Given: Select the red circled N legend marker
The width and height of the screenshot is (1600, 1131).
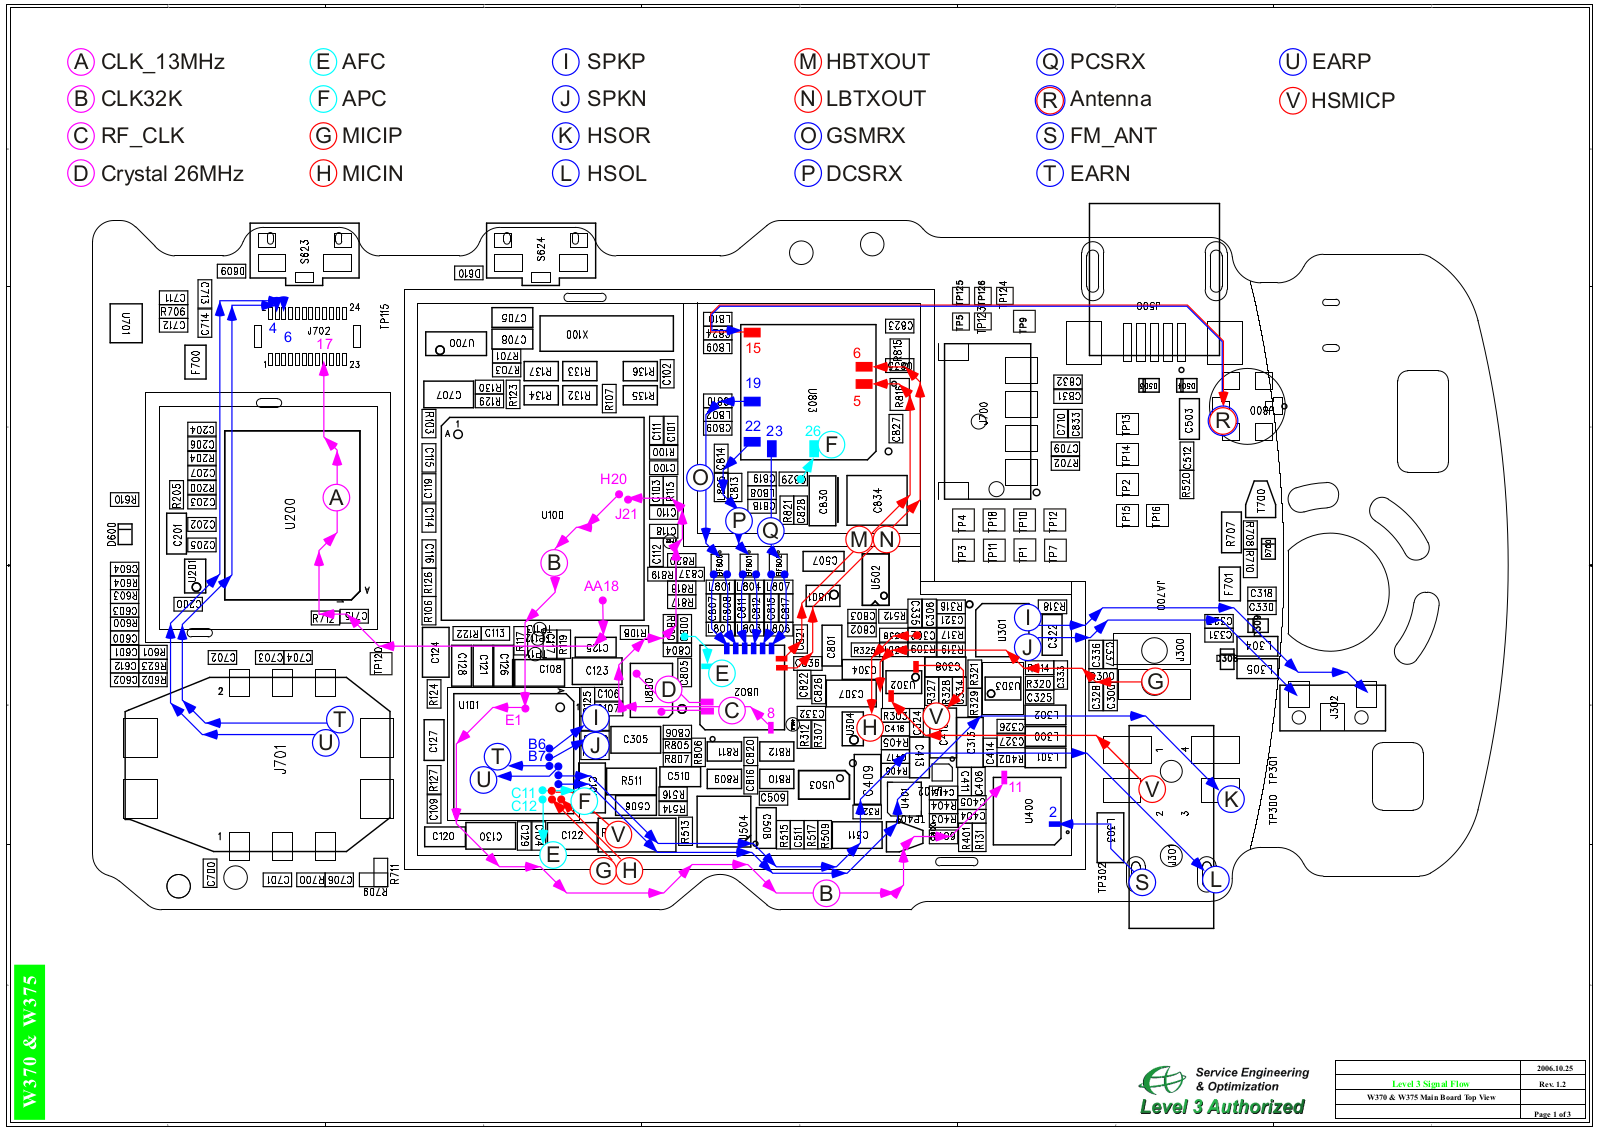Looking at the screenshot, I should 808,99.
